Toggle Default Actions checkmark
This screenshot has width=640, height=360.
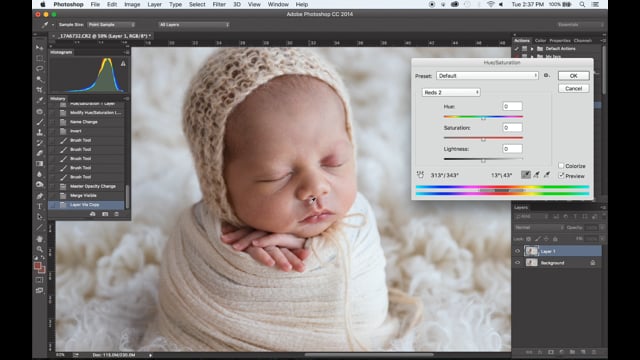[x=517, y=49]
